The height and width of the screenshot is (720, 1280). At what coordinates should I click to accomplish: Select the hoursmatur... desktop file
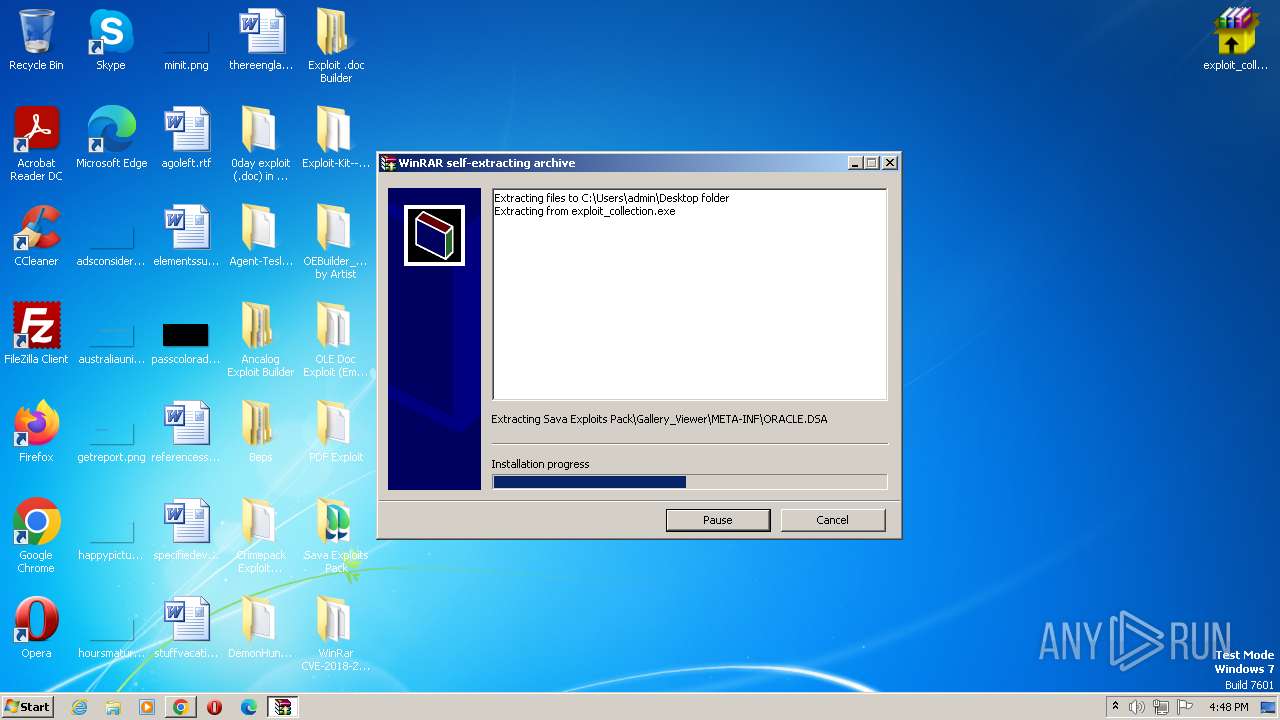[x=111, y=636]
